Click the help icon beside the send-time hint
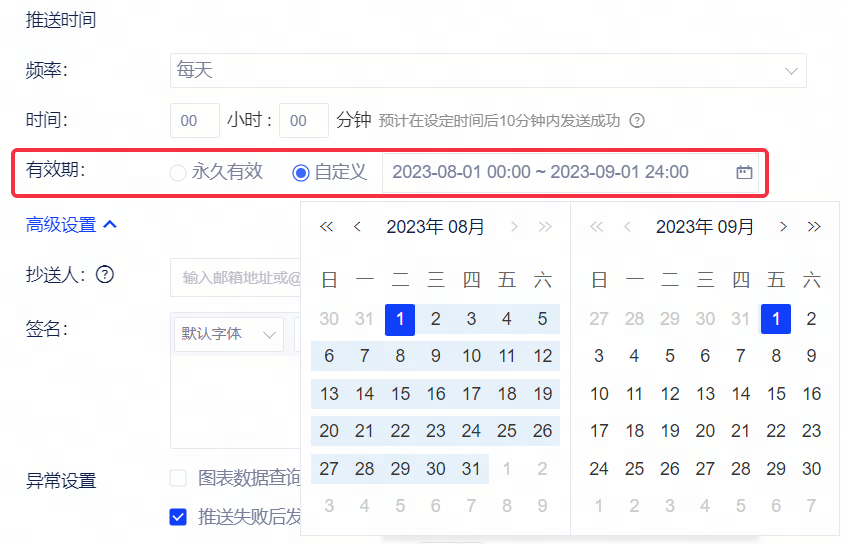The width and height of the screenshot is (843, 544). click(x=637, y=121)
